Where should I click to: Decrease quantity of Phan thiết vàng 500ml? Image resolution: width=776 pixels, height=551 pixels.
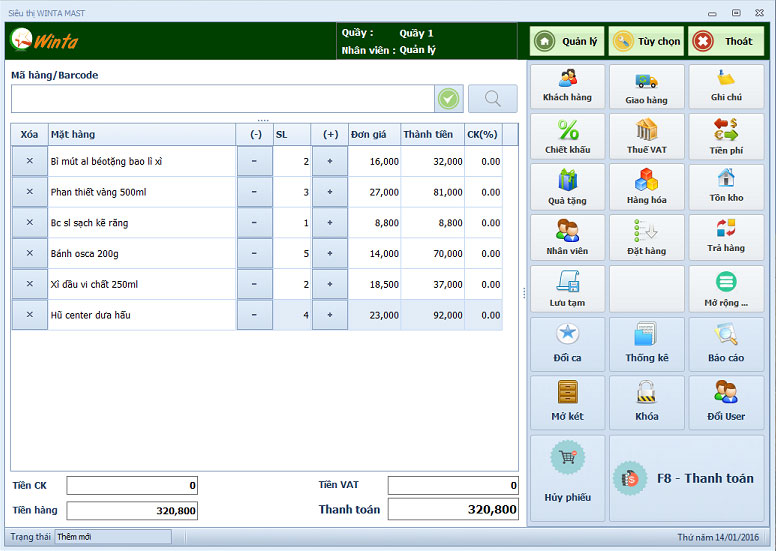pyautogui.click(x=254, y=192)
